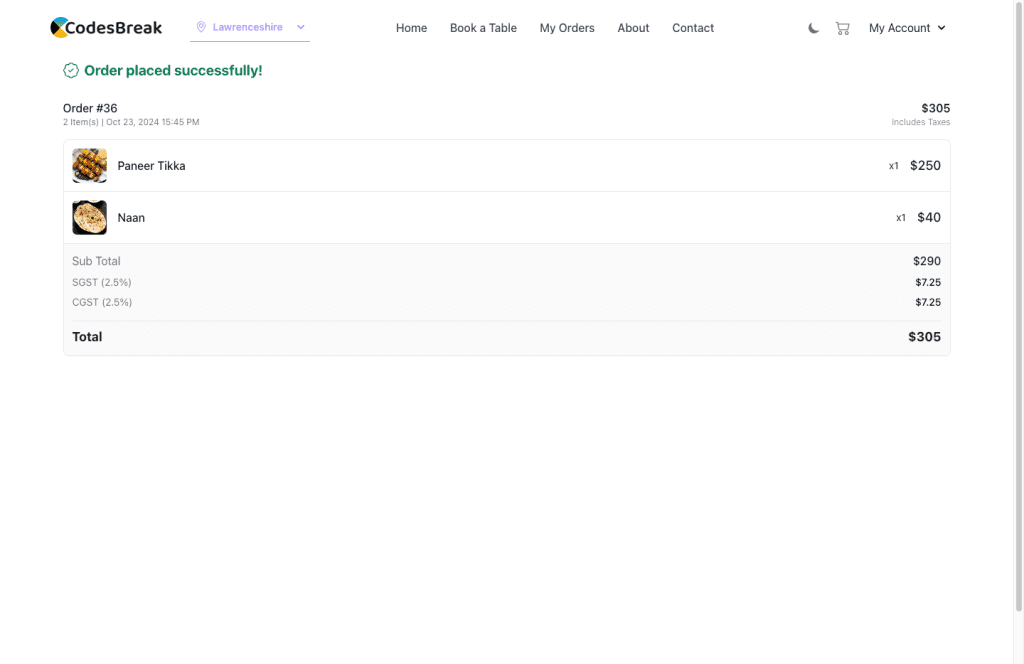Visit the About link
This screenshot has width=1024, height=664.
tap(633, 28)
